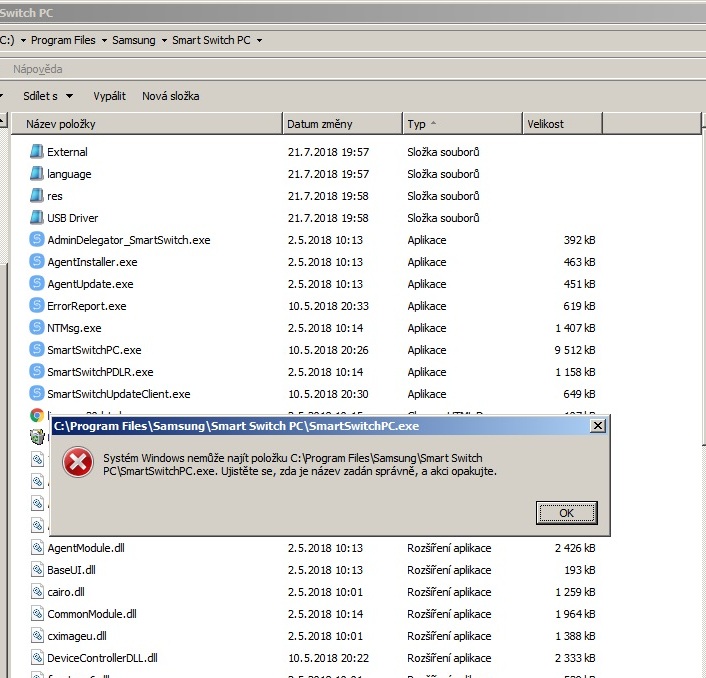Select the USB Driver folder name

pos(72,218)
